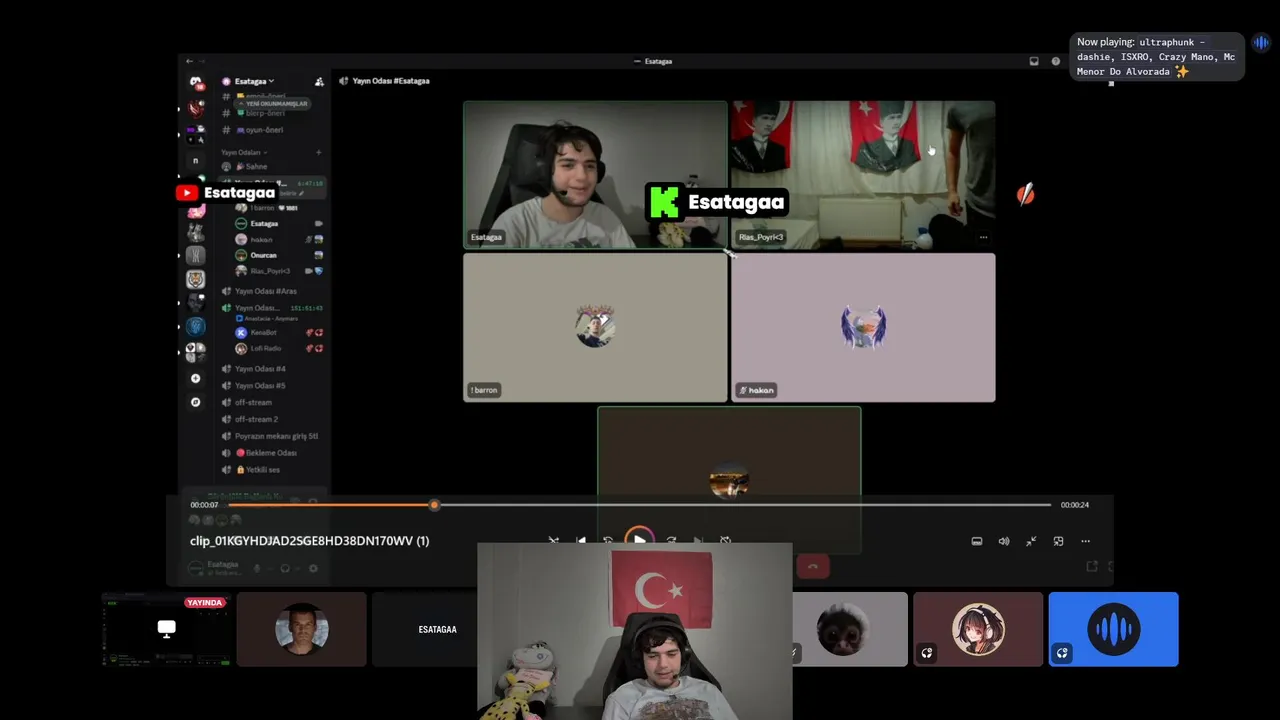The height and width of the screenshot is (720, 1280).
Task: Click Rias_Poyri<3 webcam video tile
Action: (863, 174)
